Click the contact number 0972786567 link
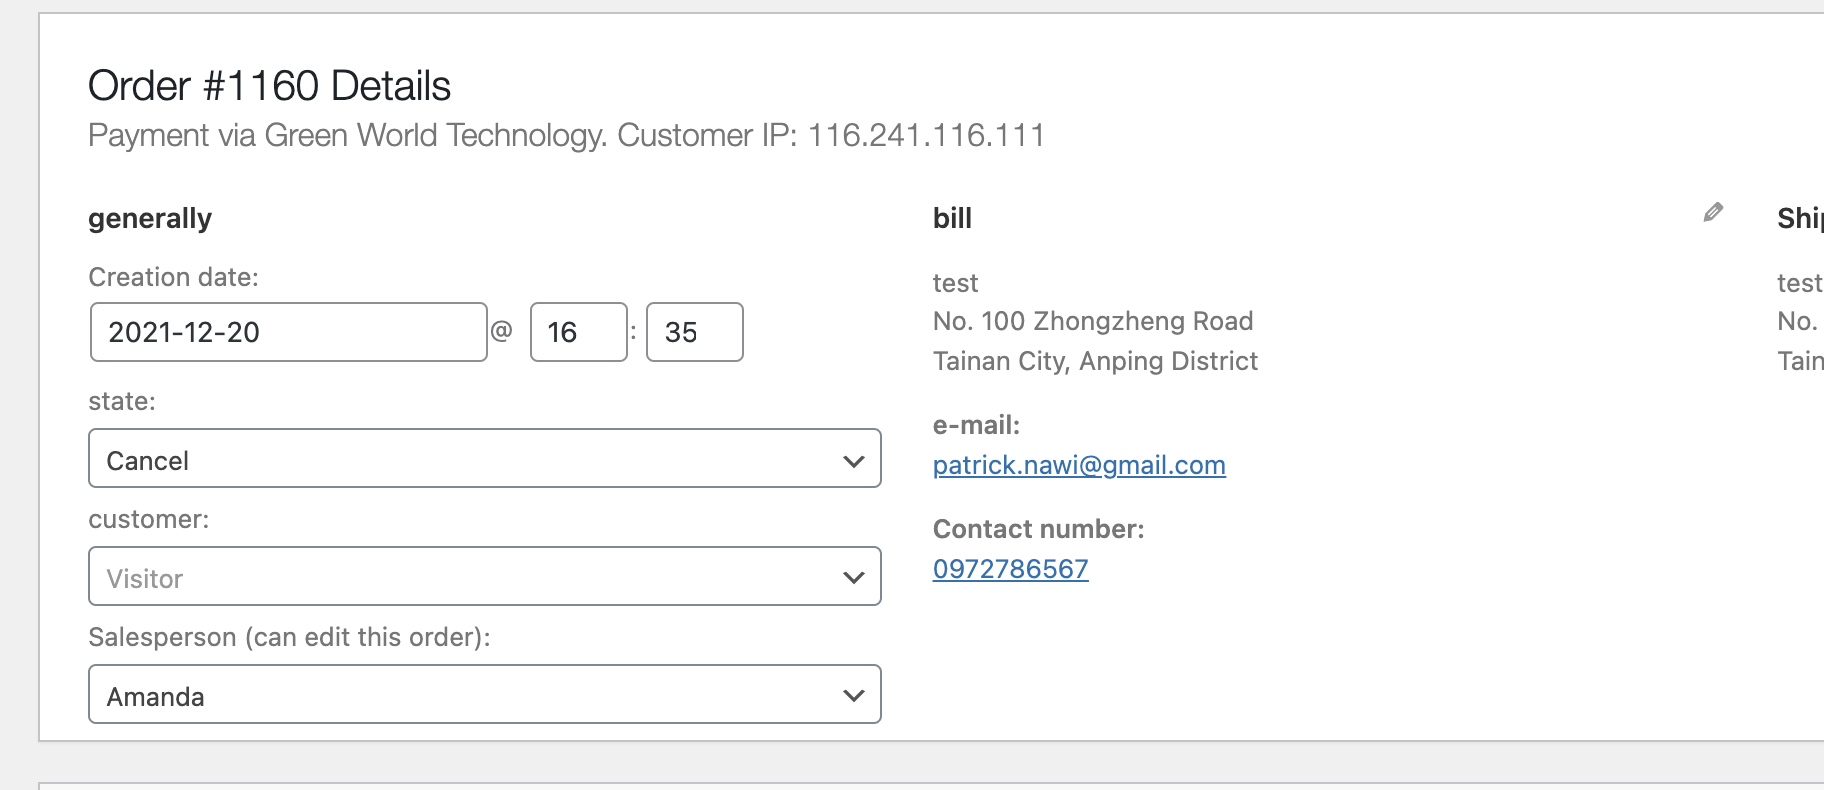Viewport: 1824px width, 790px height. [x=1010, y=569]
